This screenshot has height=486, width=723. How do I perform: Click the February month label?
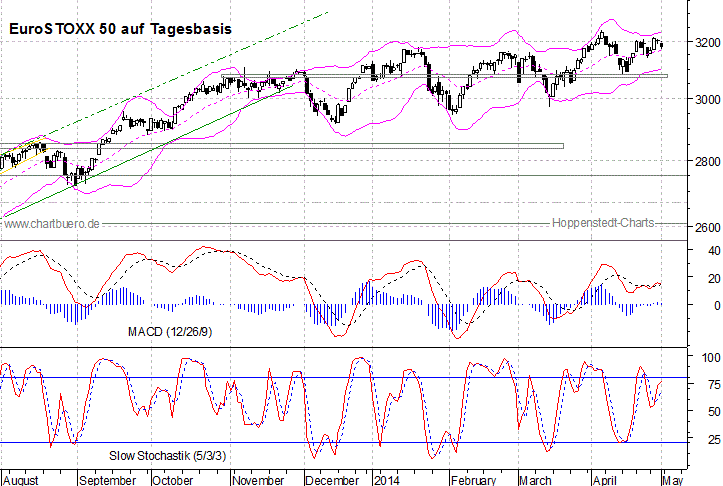click(x=473, y=480)
